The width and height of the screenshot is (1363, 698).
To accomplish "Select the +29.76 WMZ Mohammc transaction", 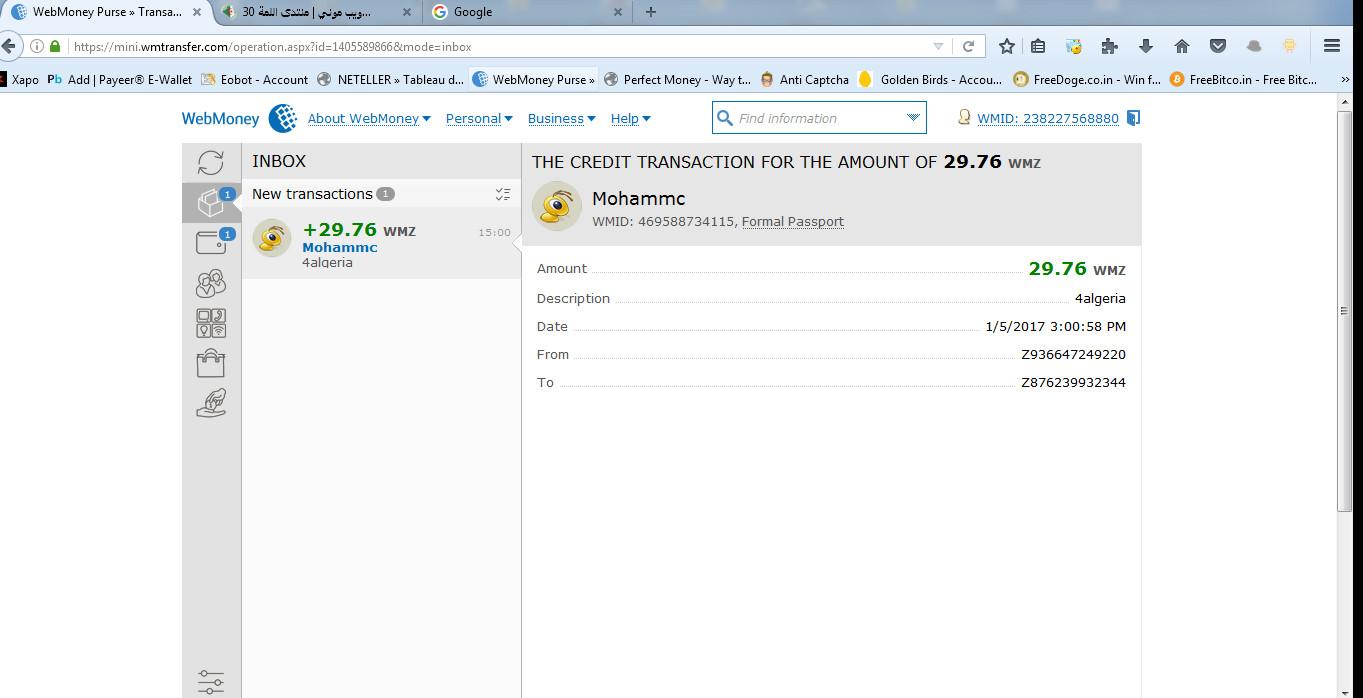I will (381, 243).
